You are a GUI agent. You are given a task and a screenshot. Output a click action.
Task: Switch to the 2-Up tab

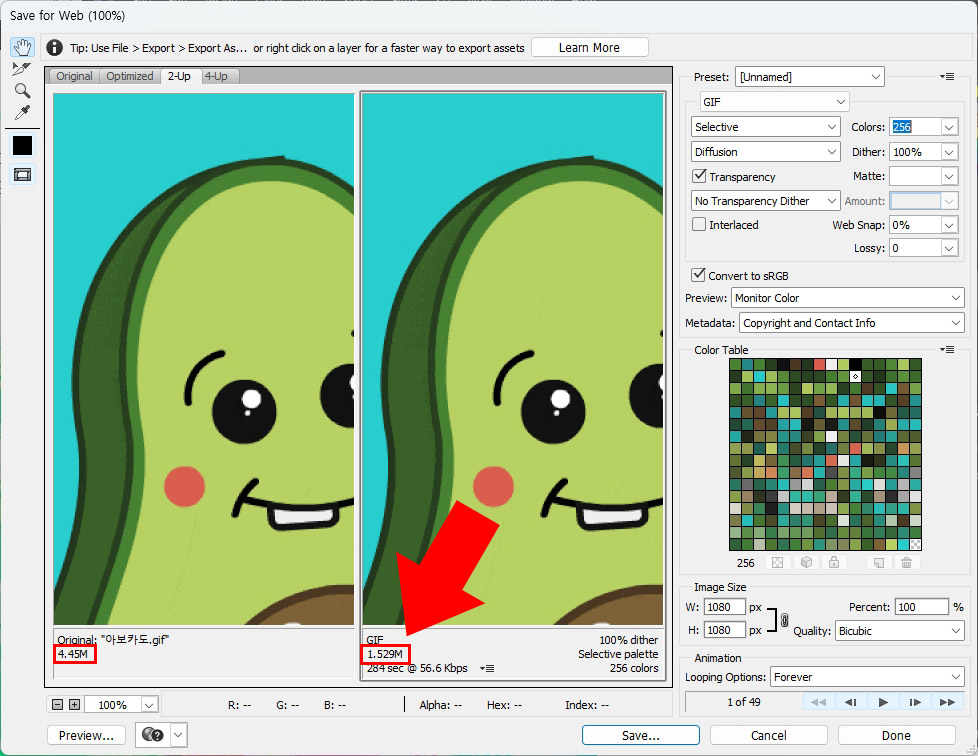point(179,76)
